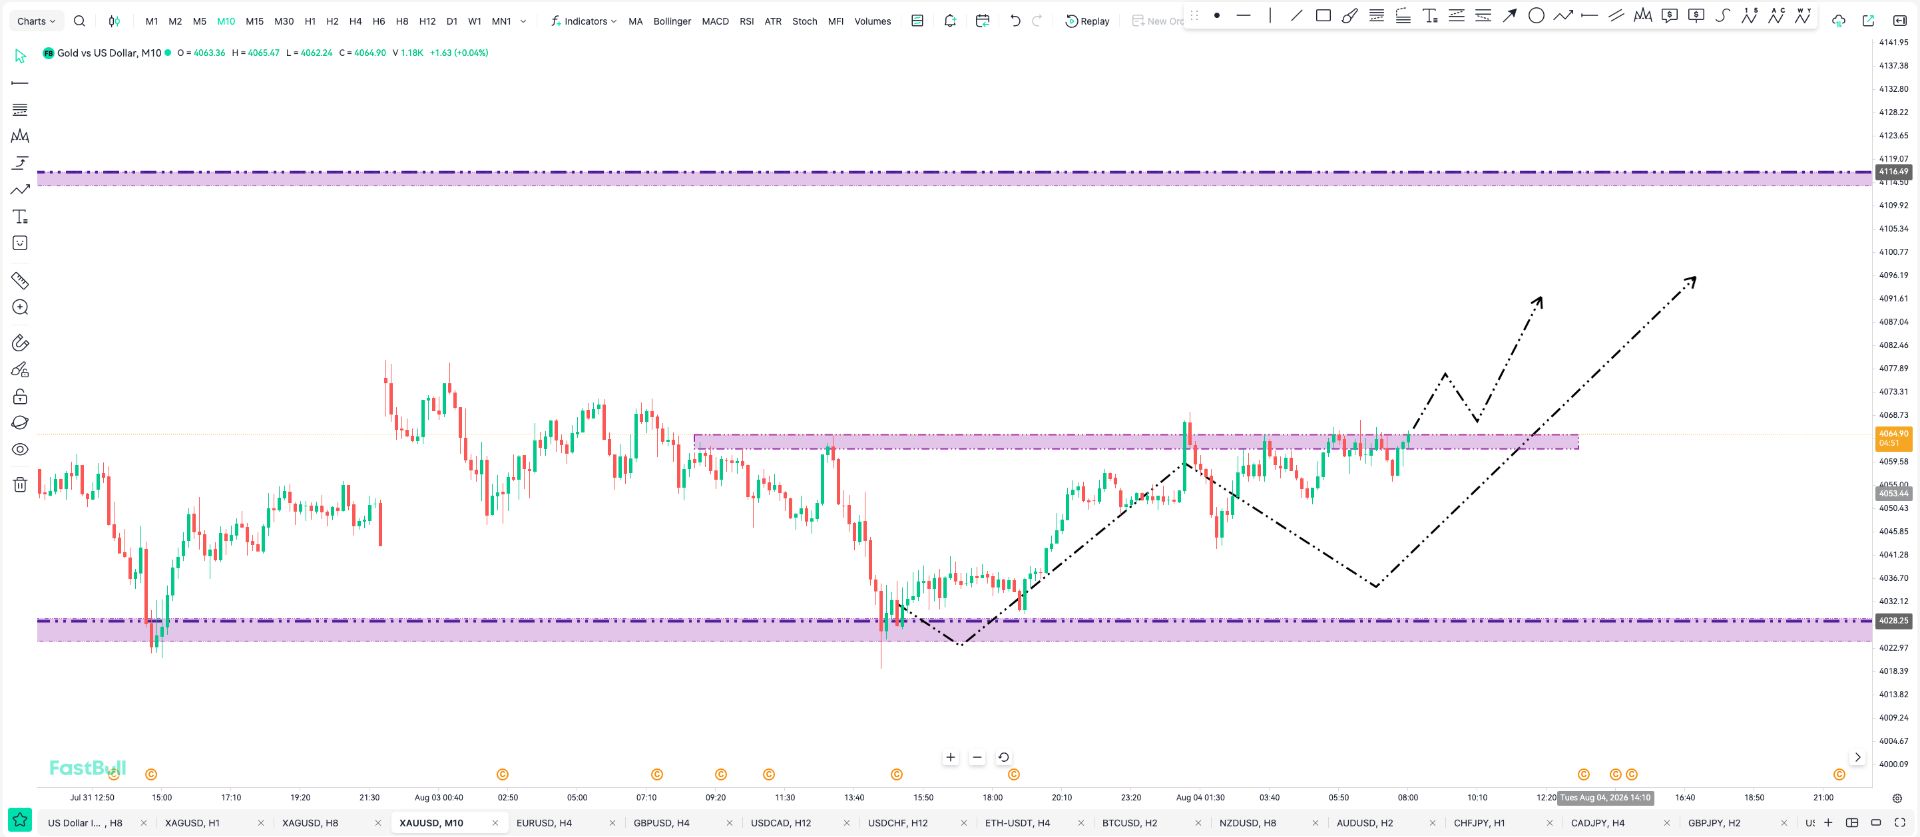
Task: Expand the Charts dropdown
Action: (37, 21)
